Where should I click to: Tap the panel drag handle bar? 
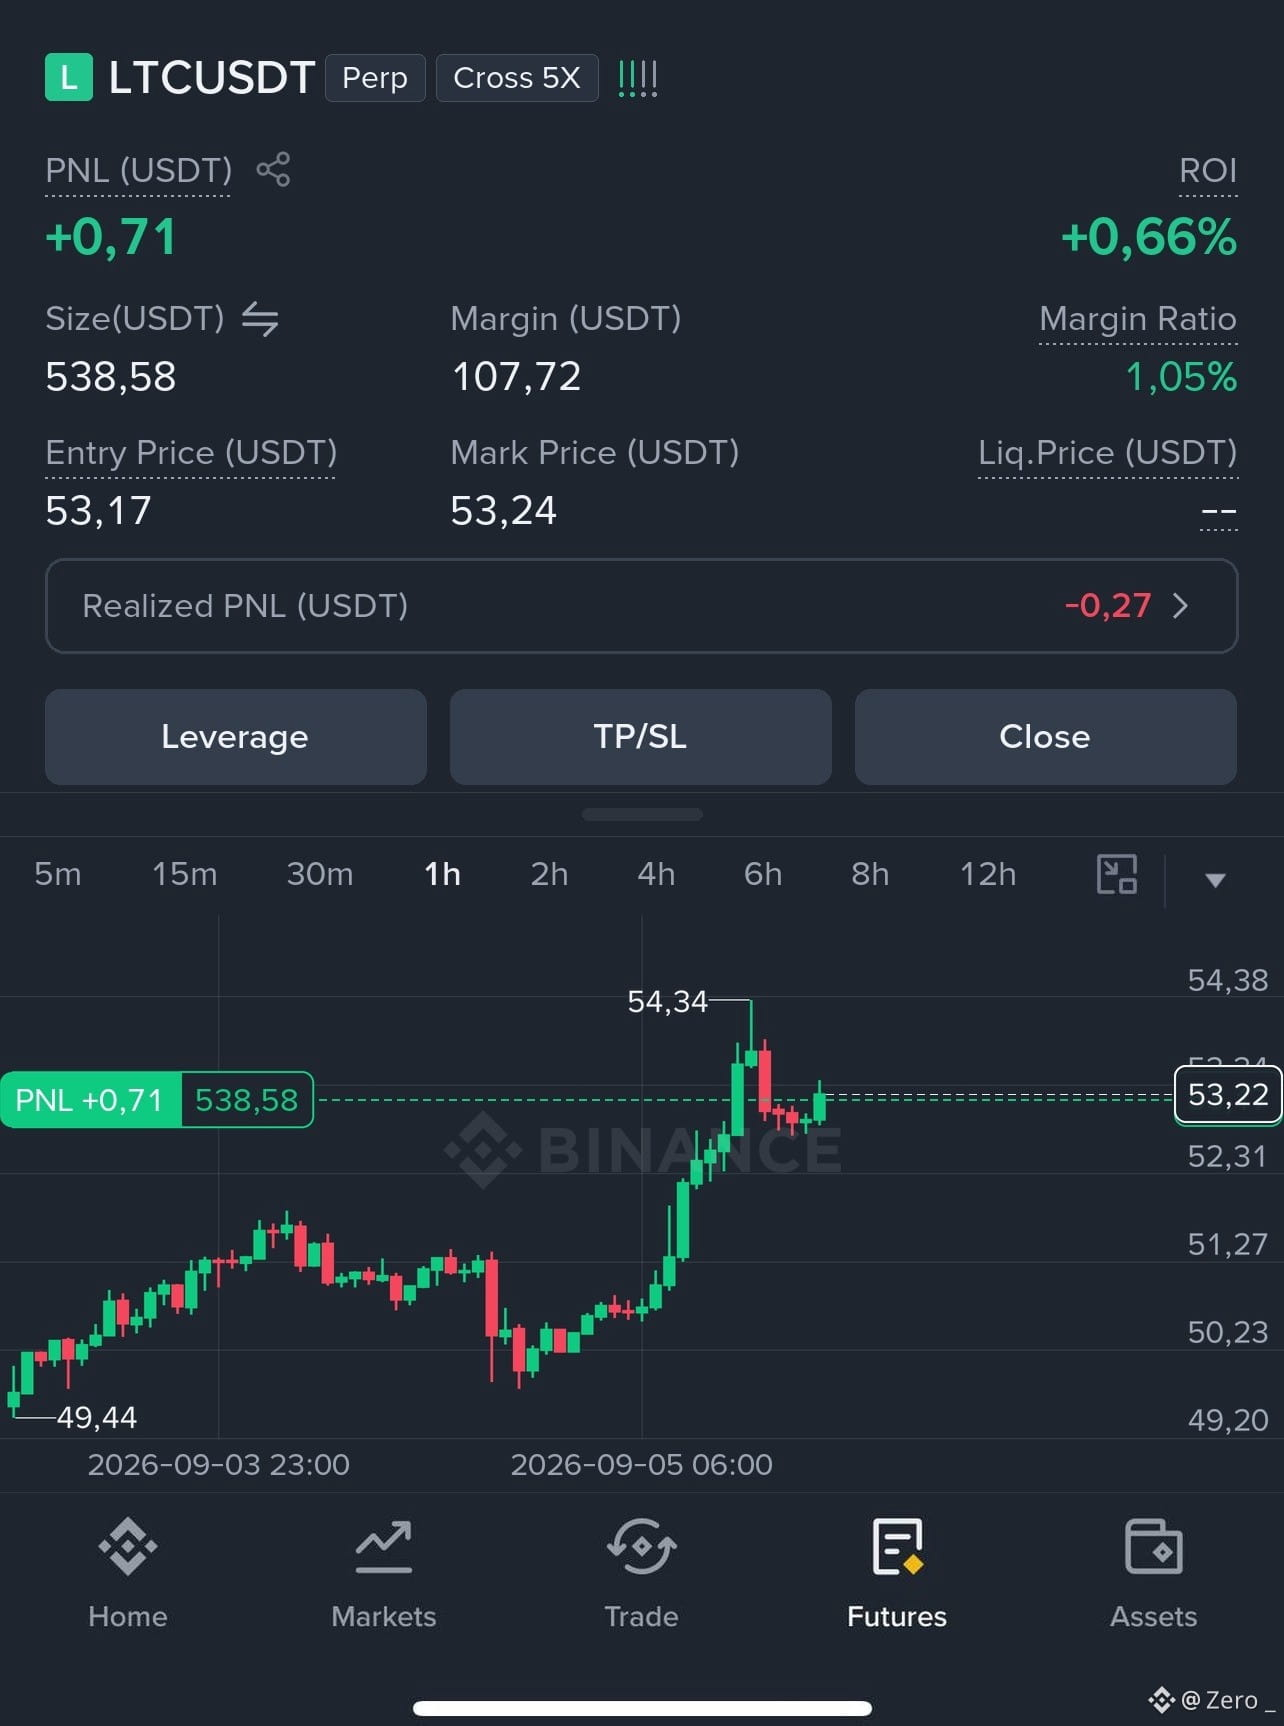pyautogui.click(x=642, y=815)
